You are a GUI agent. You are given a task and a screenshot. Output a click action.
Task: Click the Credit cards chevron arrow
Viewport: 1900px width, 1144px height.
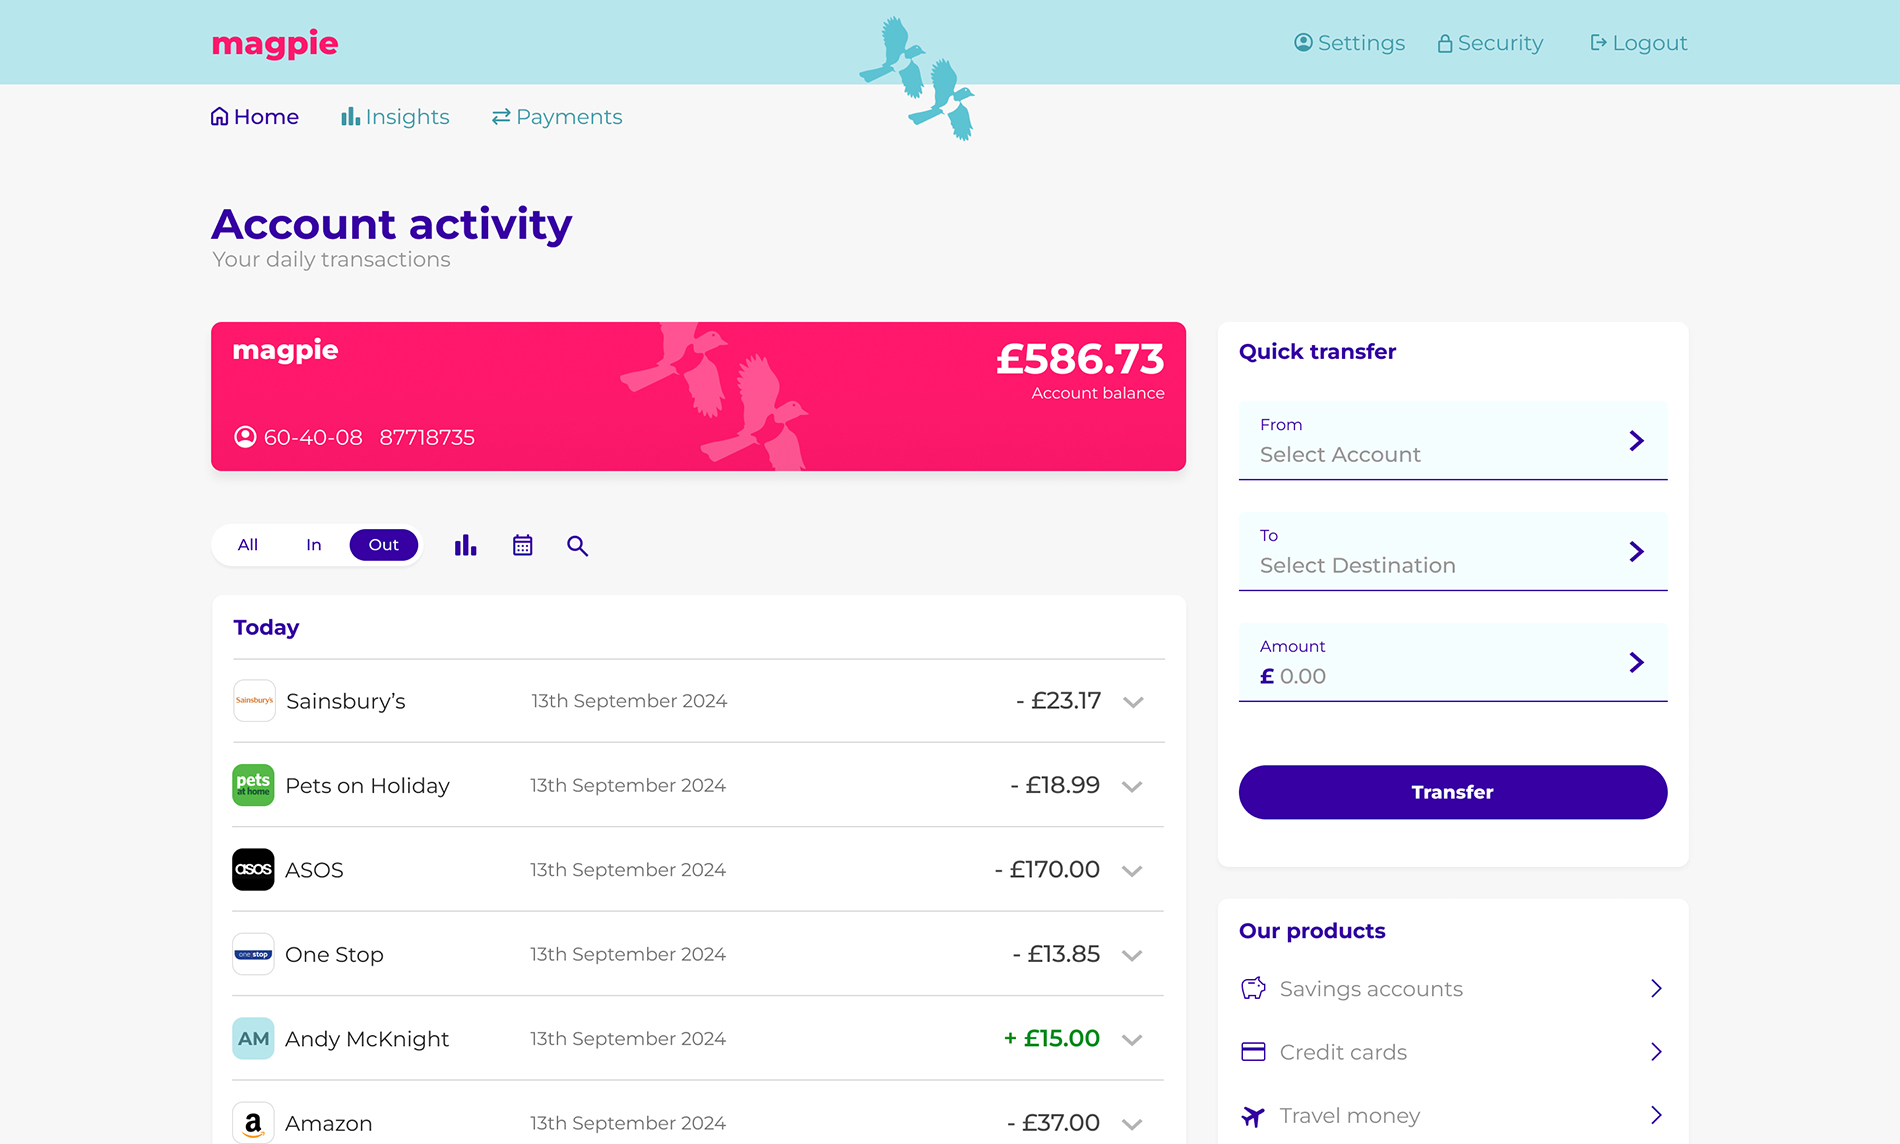tap(1656, 1051)
